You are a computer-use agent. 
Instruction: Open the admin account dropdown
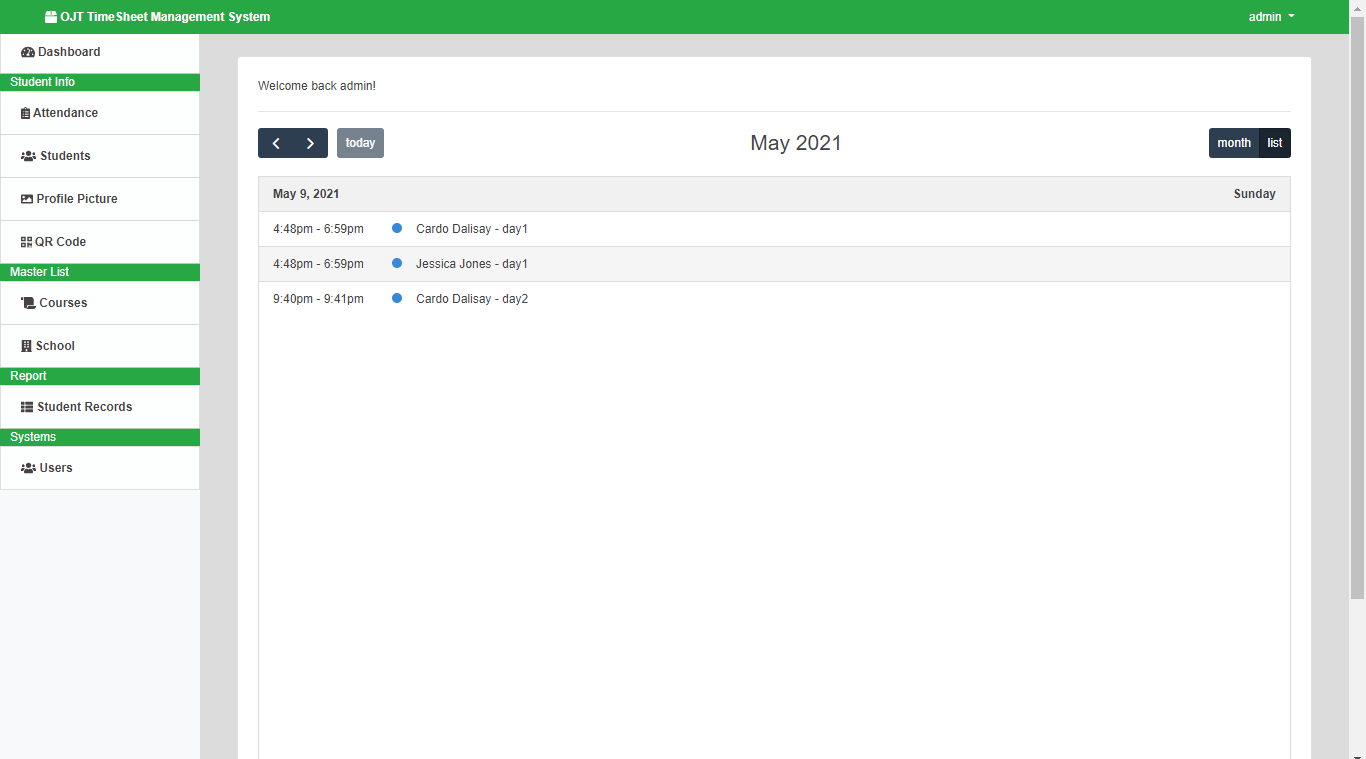pyautogui.click(x=1271, y=16)
